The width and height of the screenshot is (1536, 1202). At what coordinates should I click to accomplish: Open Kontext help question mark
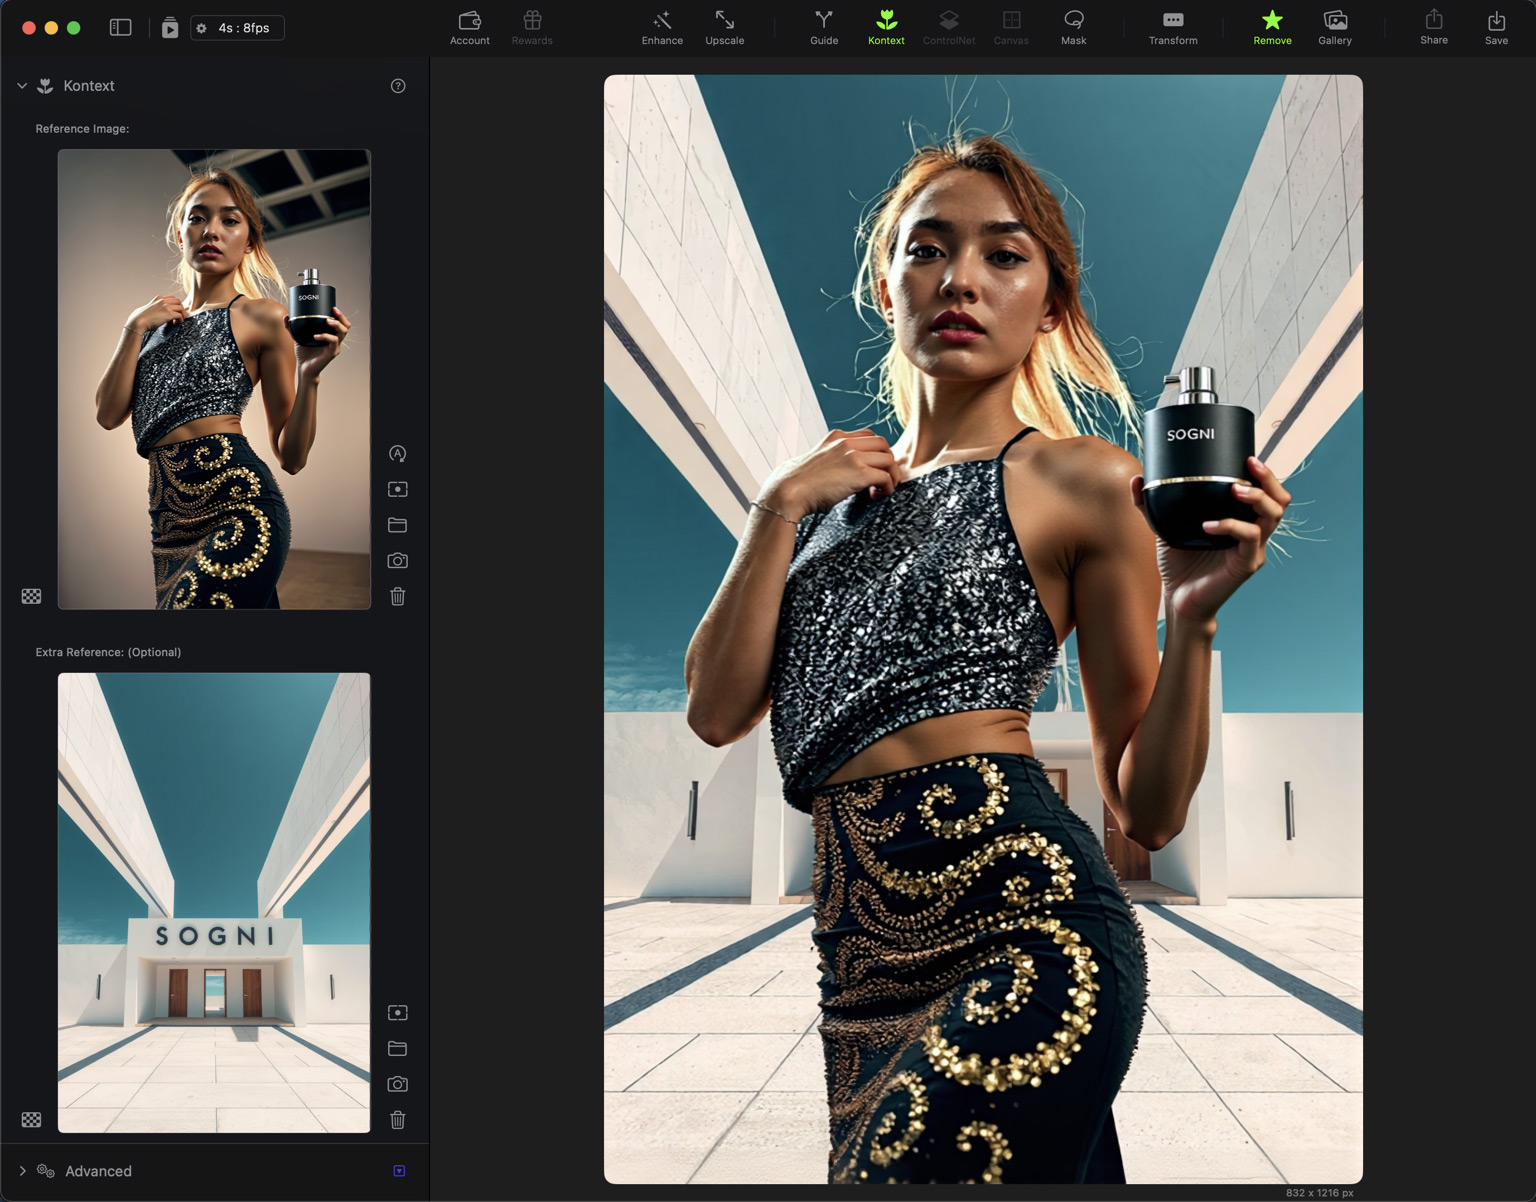tap(398, 86)
